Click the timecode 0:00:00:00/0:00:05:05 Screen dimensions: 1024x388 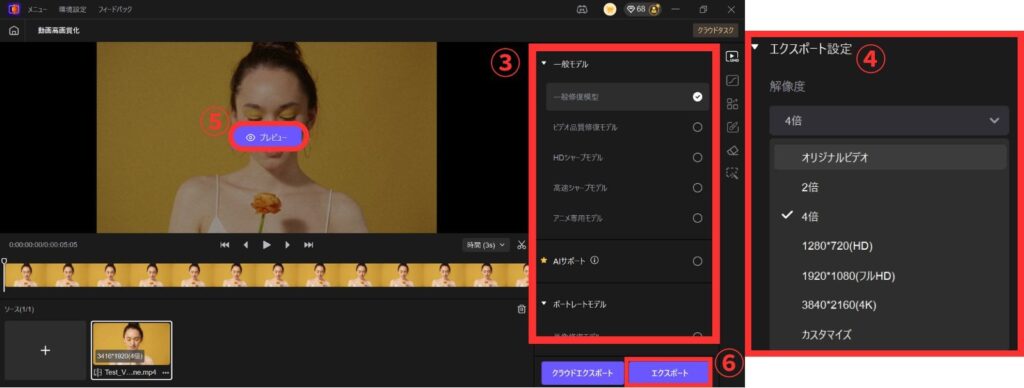click(x=43, y=245)
